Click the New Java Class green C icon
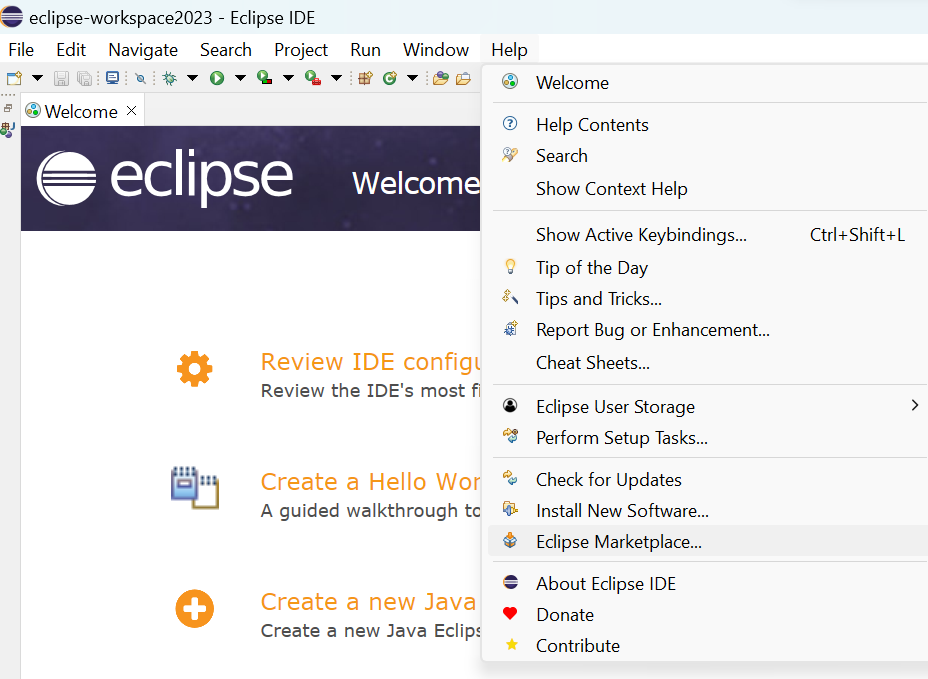 pos(389,78)
